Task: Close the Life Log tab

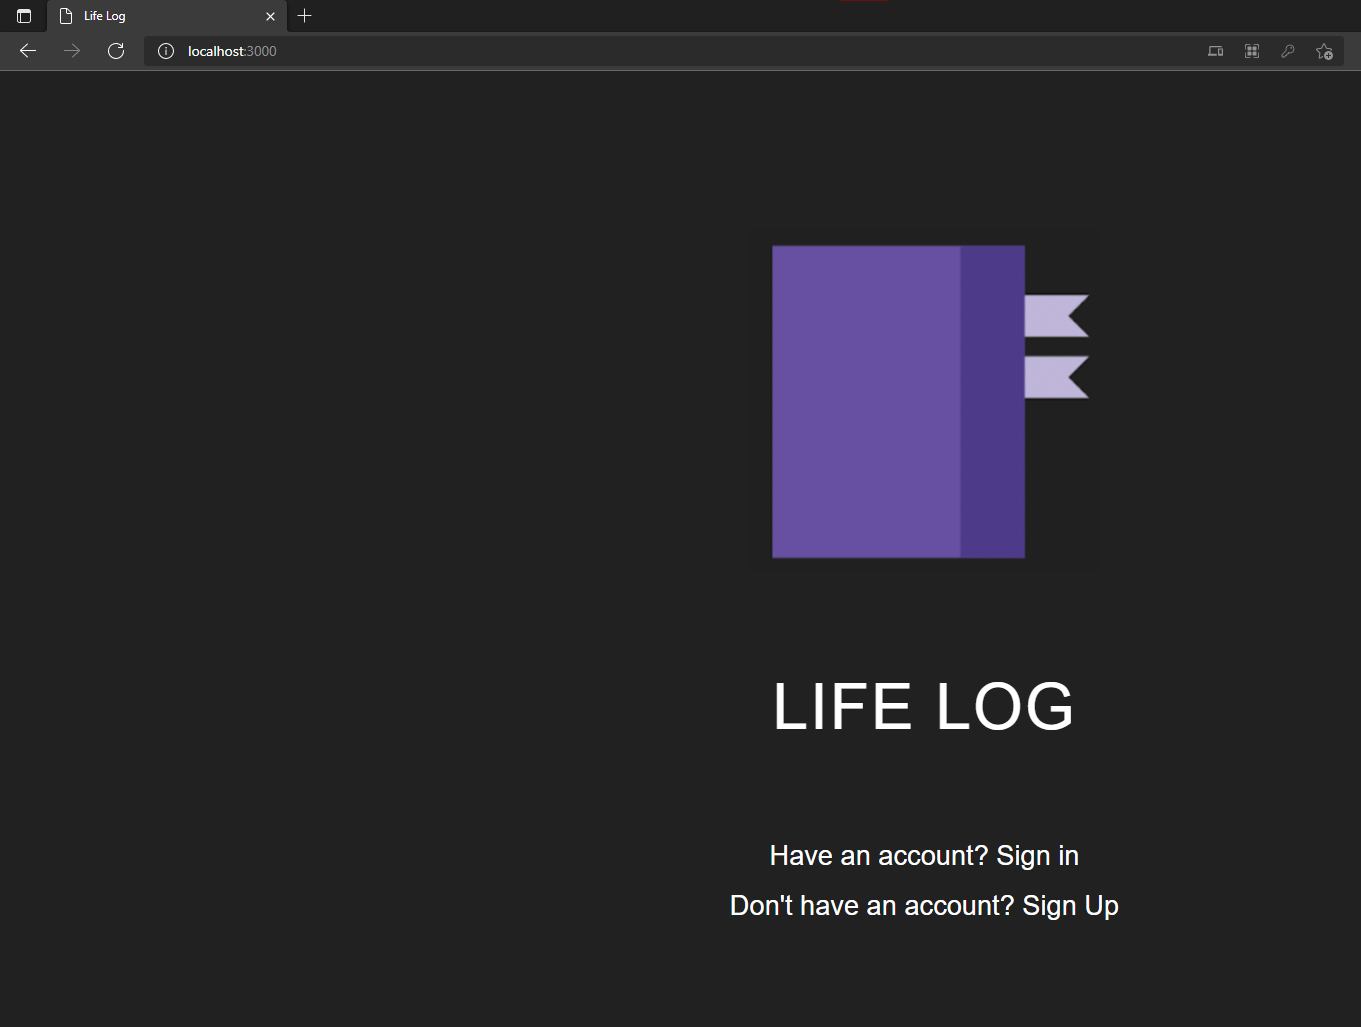Action: 270,16
